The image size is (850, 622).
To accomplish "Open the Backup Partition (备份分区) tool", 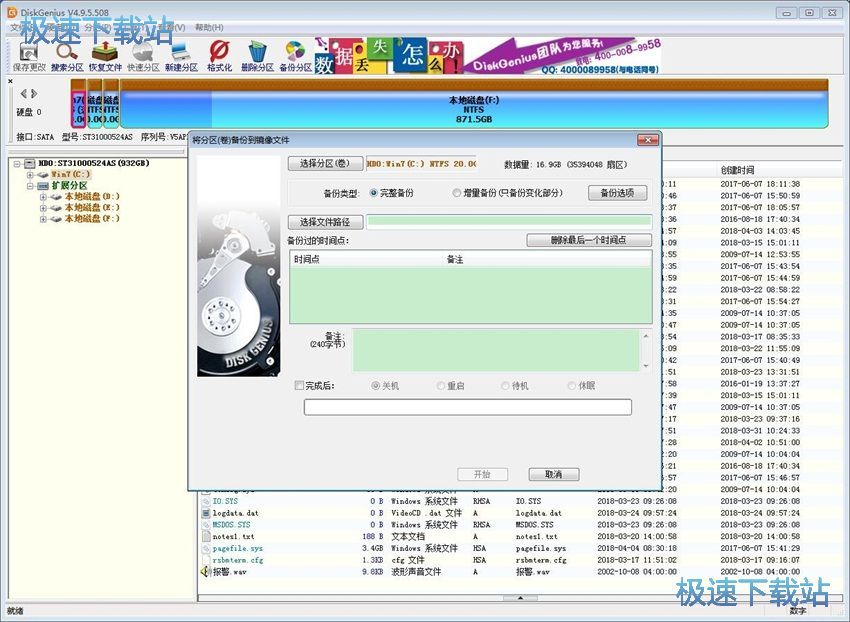I will (295, 57).
